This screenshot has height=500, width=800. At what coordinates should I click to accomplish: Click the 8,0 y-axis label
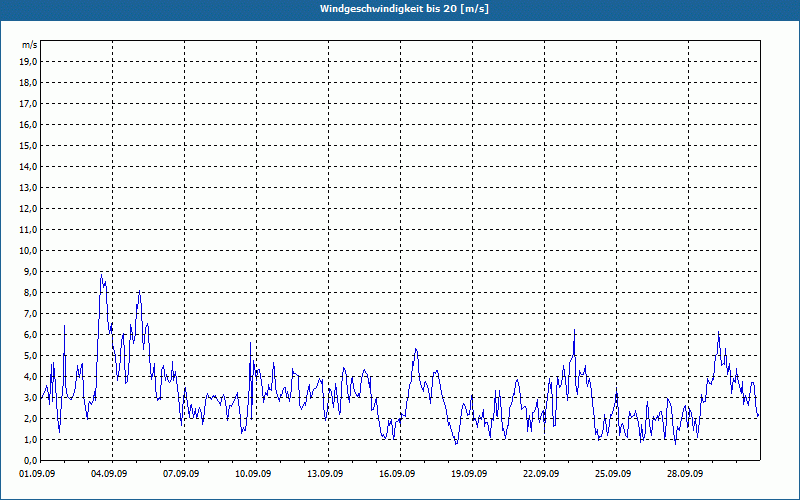30,292
